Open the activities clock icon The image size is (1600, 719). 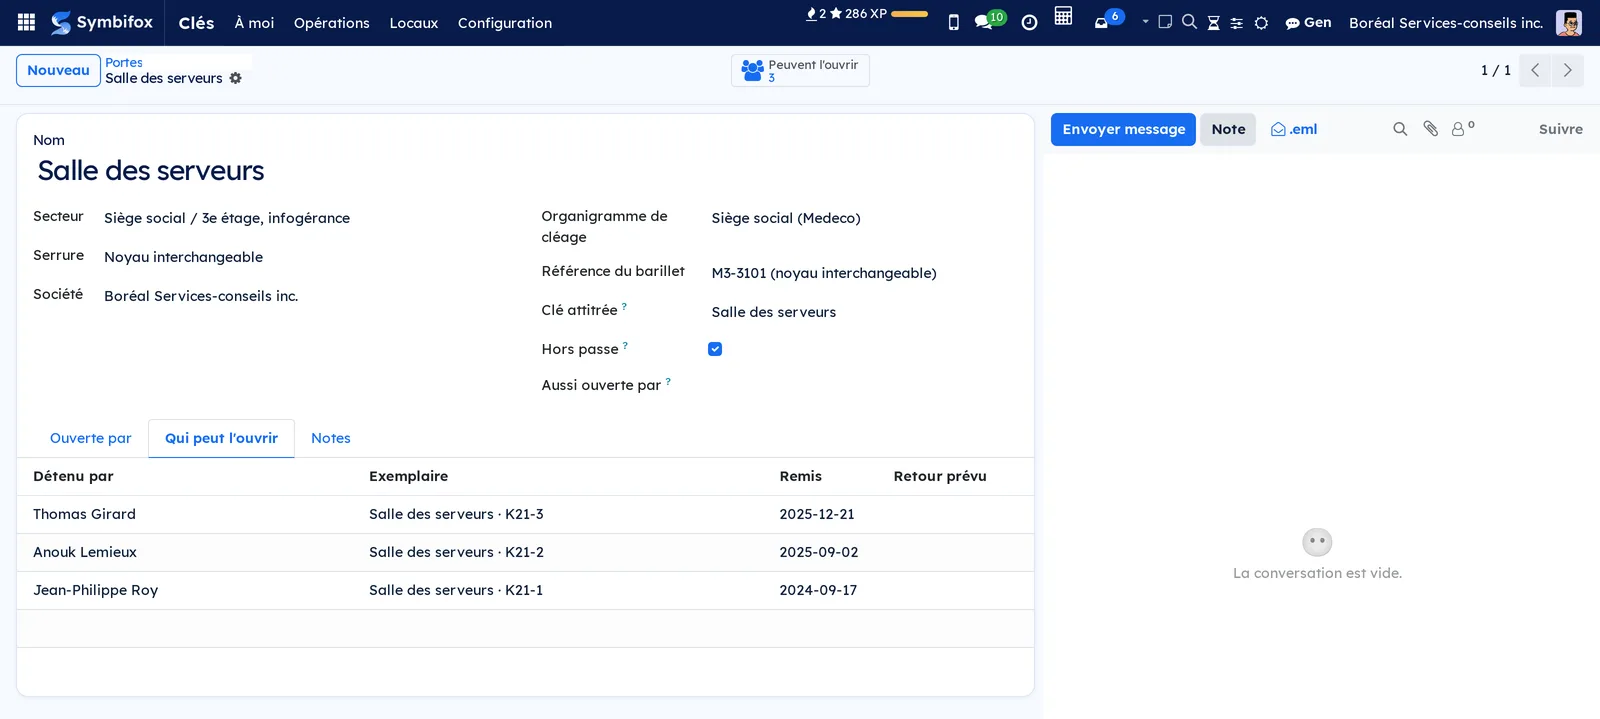coord(1029,22)
